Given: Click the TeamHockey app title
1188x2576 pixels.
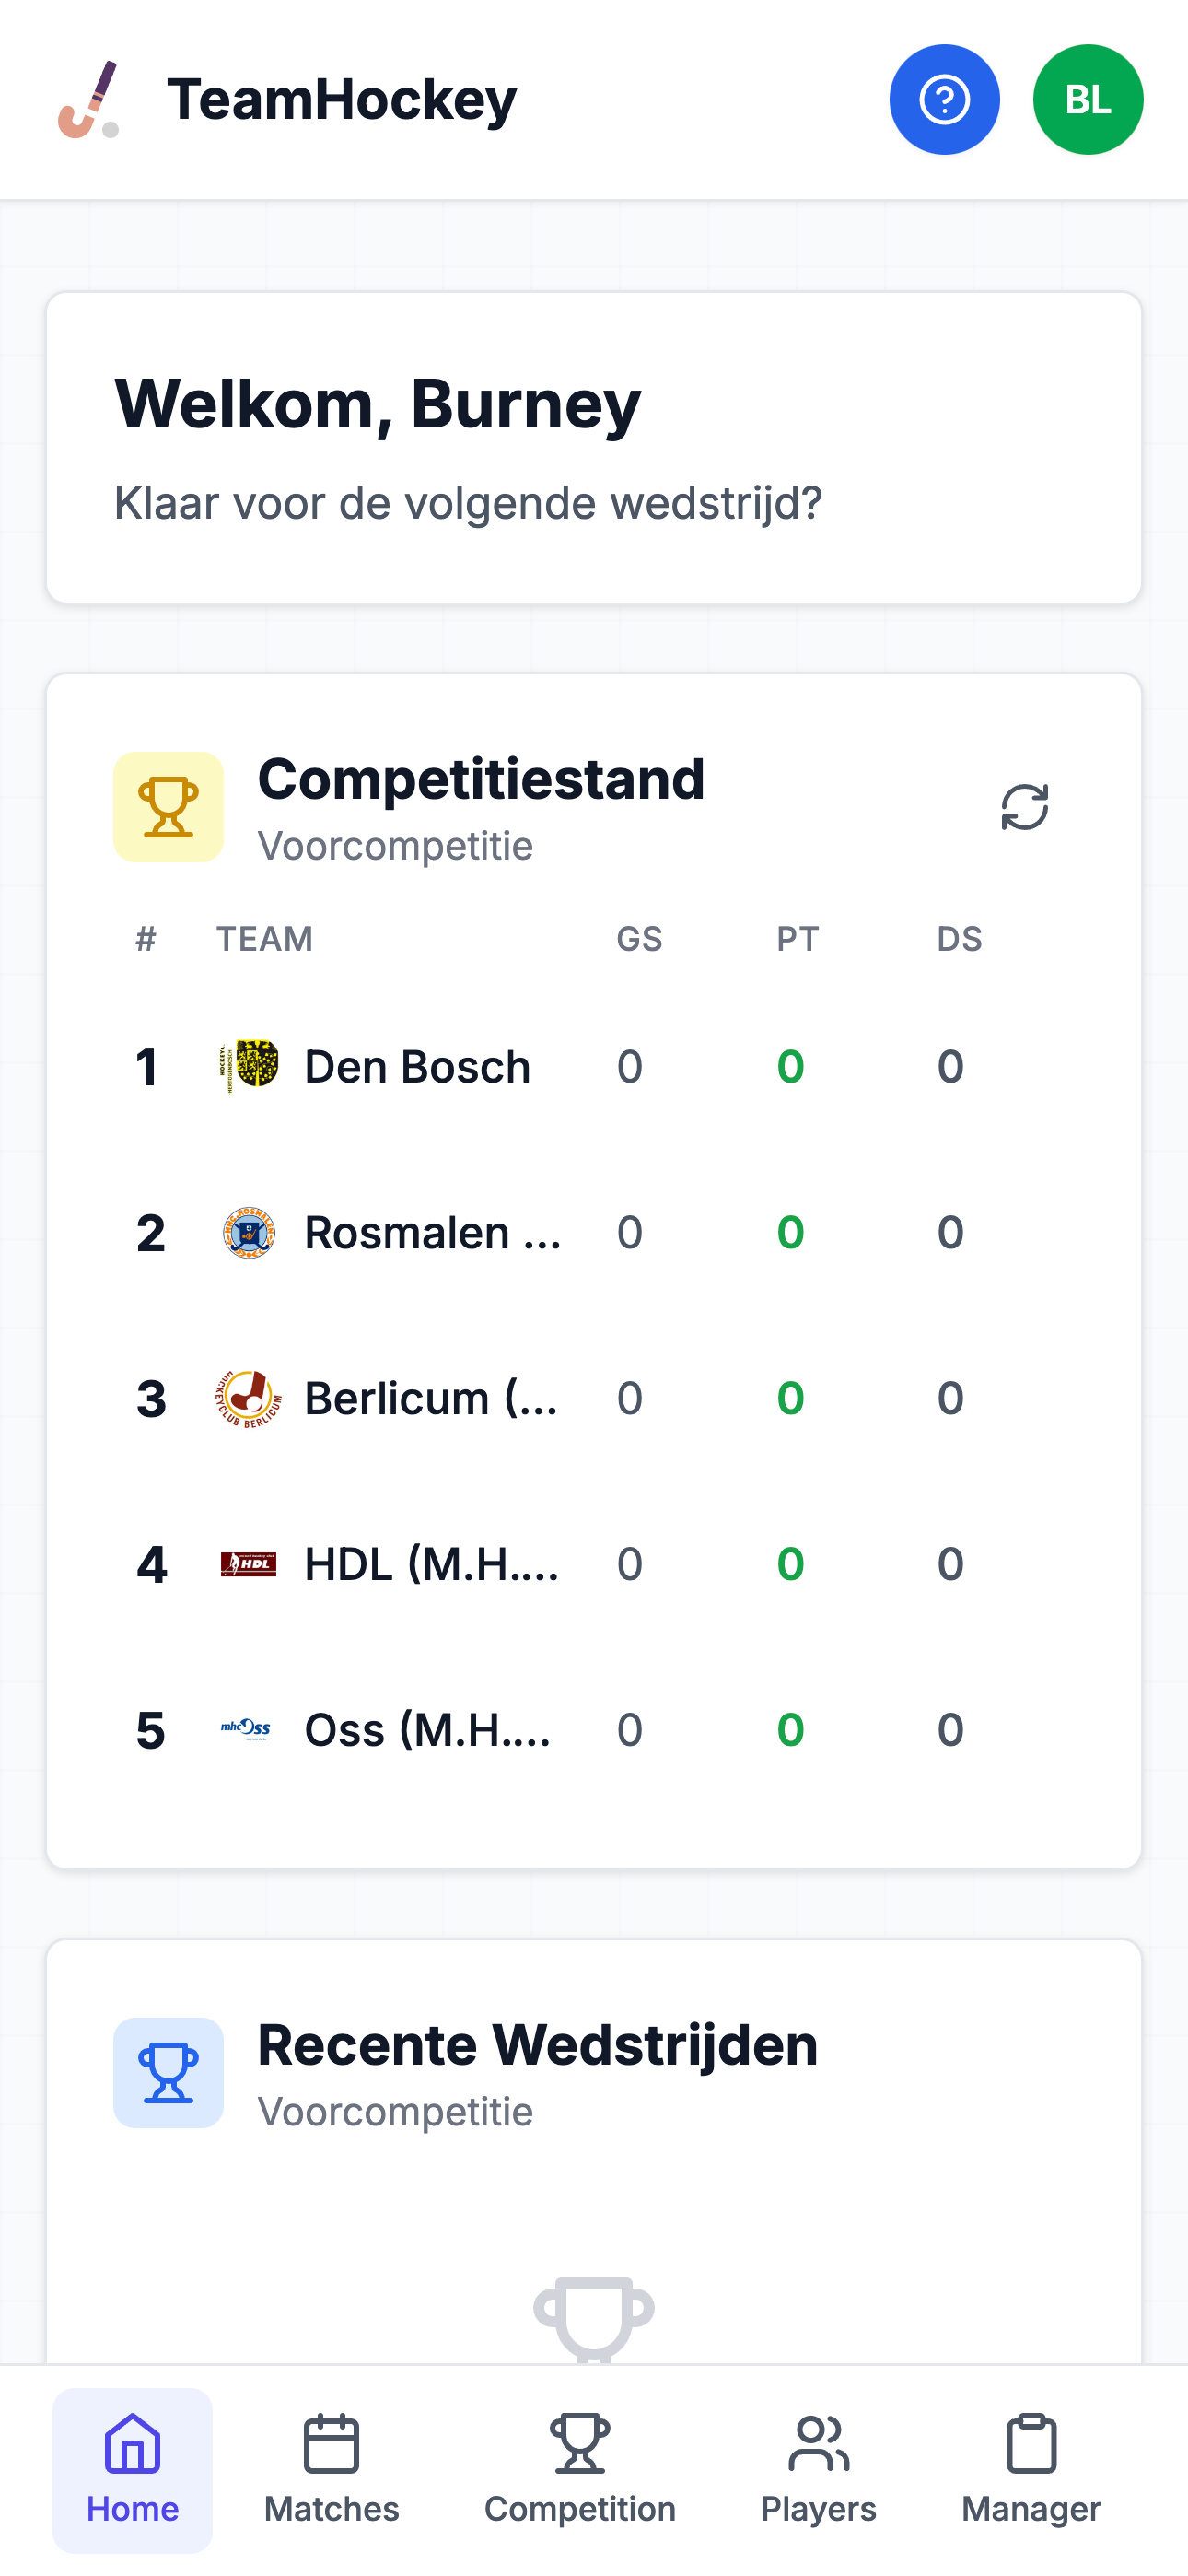Looking at the screenshot, I should click(341, 100).
